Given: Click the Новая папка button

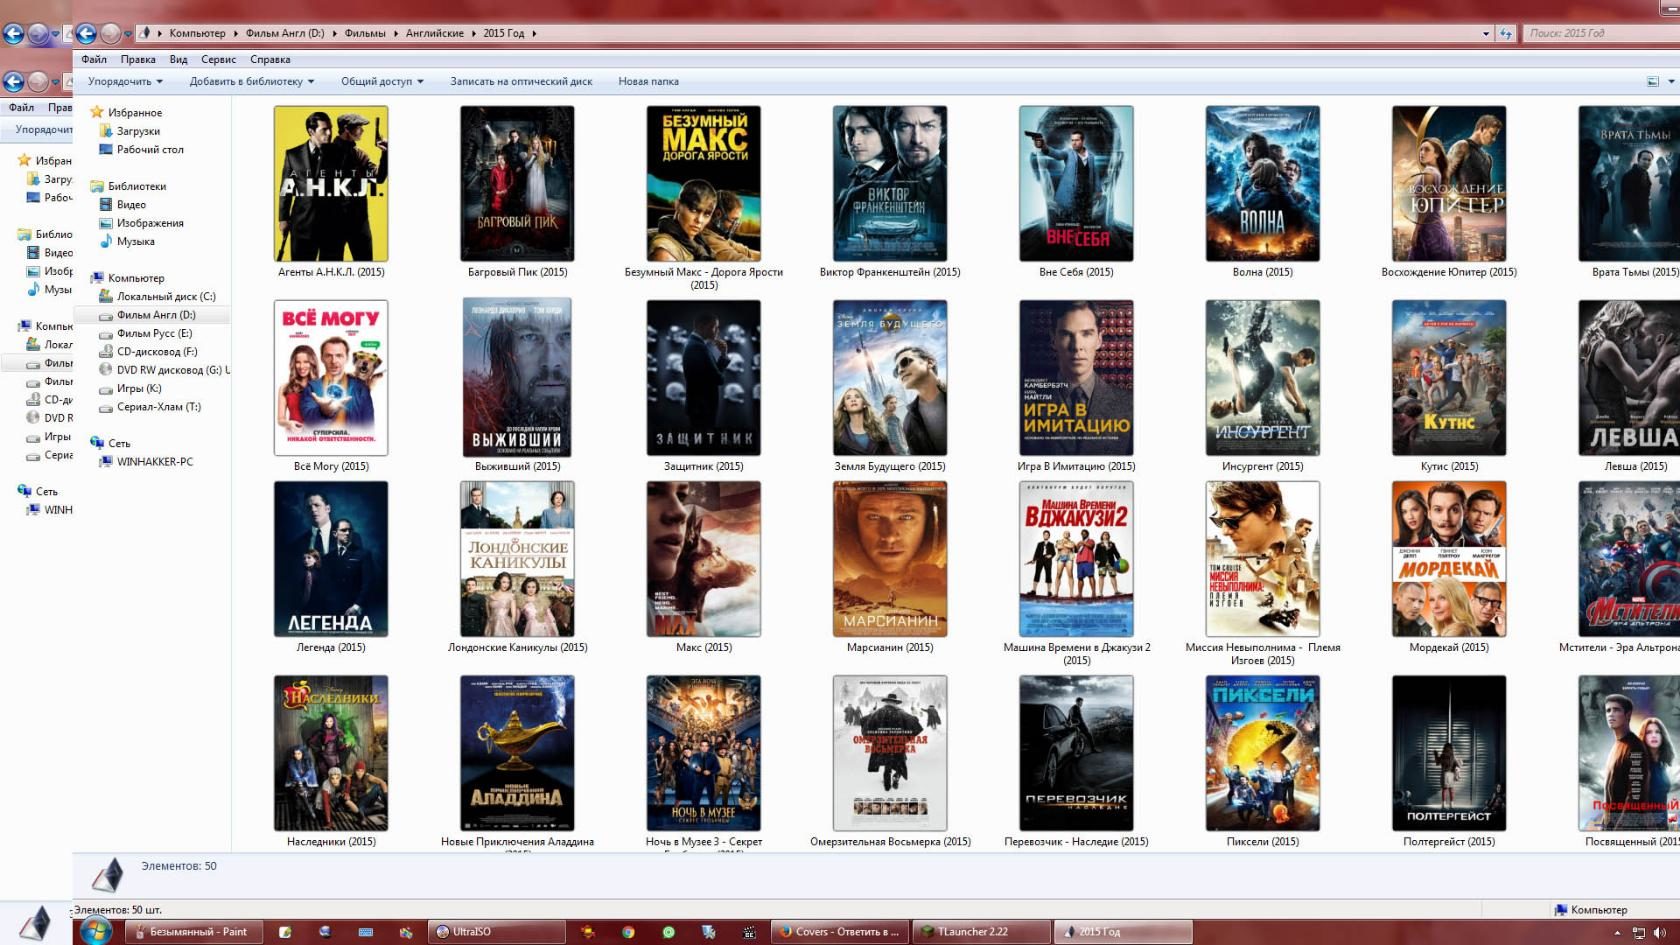Looking at the screenshot, I should (x=648, y=82).
